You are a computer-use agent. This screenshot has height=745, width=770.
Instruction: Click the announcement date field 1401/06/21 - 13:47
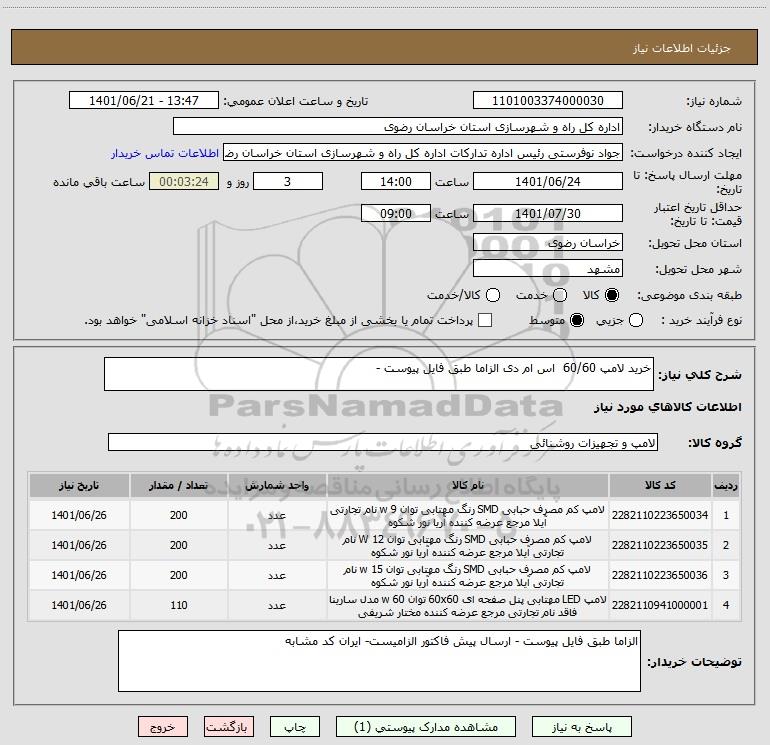click(144, 100)
